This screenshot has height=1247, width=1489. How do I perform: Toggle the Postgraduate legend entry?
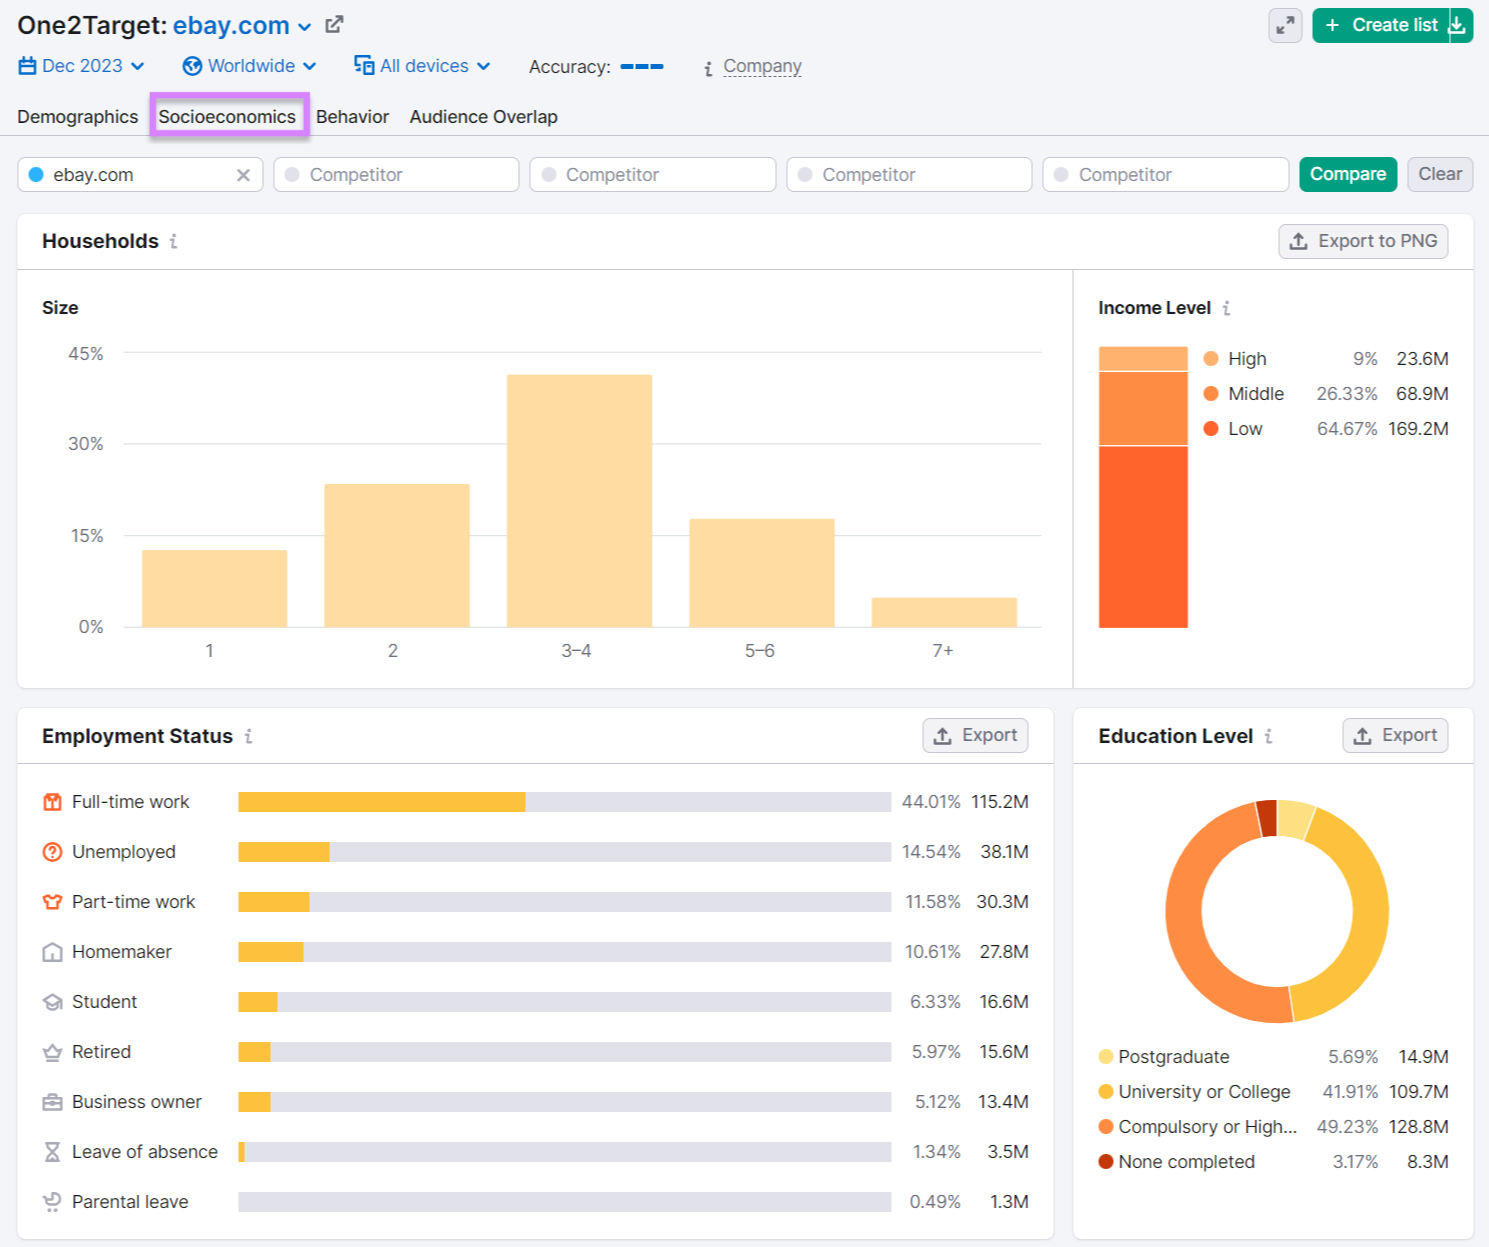(x=1173, y=1056)
